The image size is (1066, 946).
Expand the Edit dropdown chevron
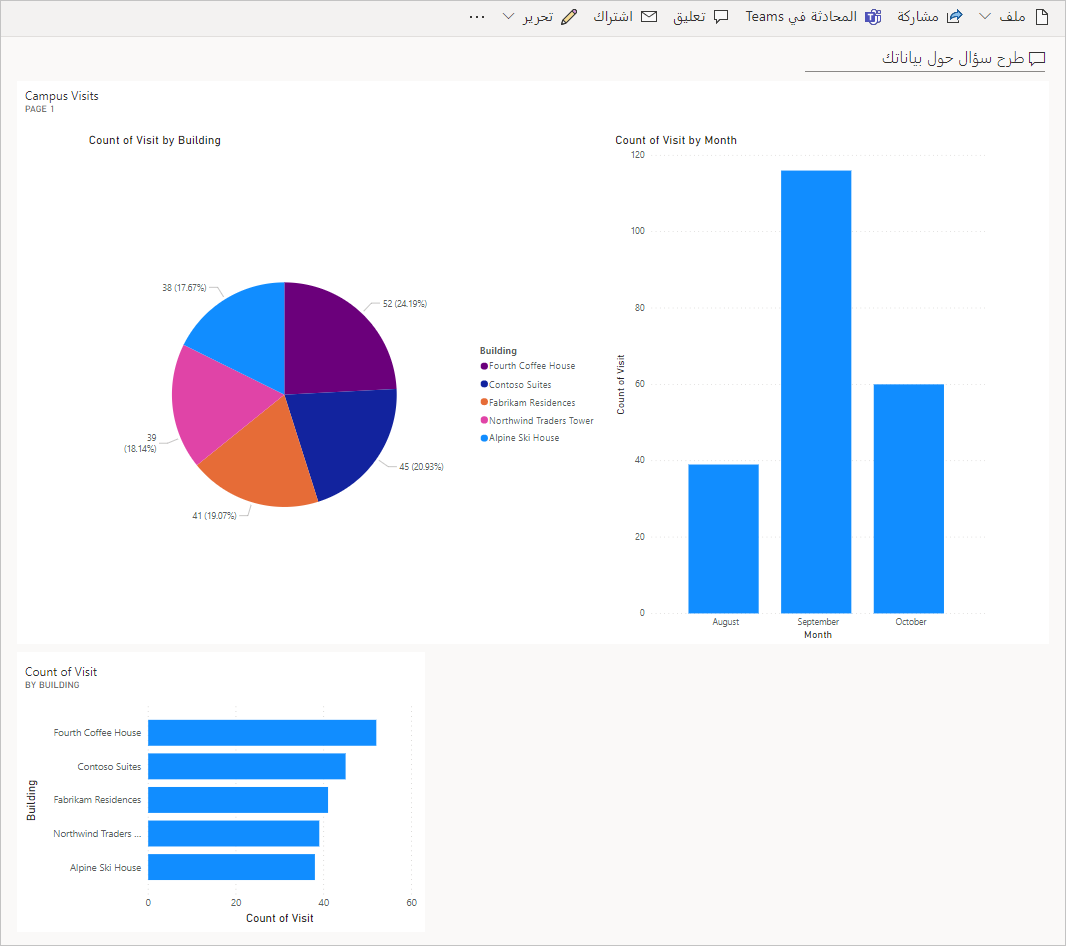coord(508,16)
